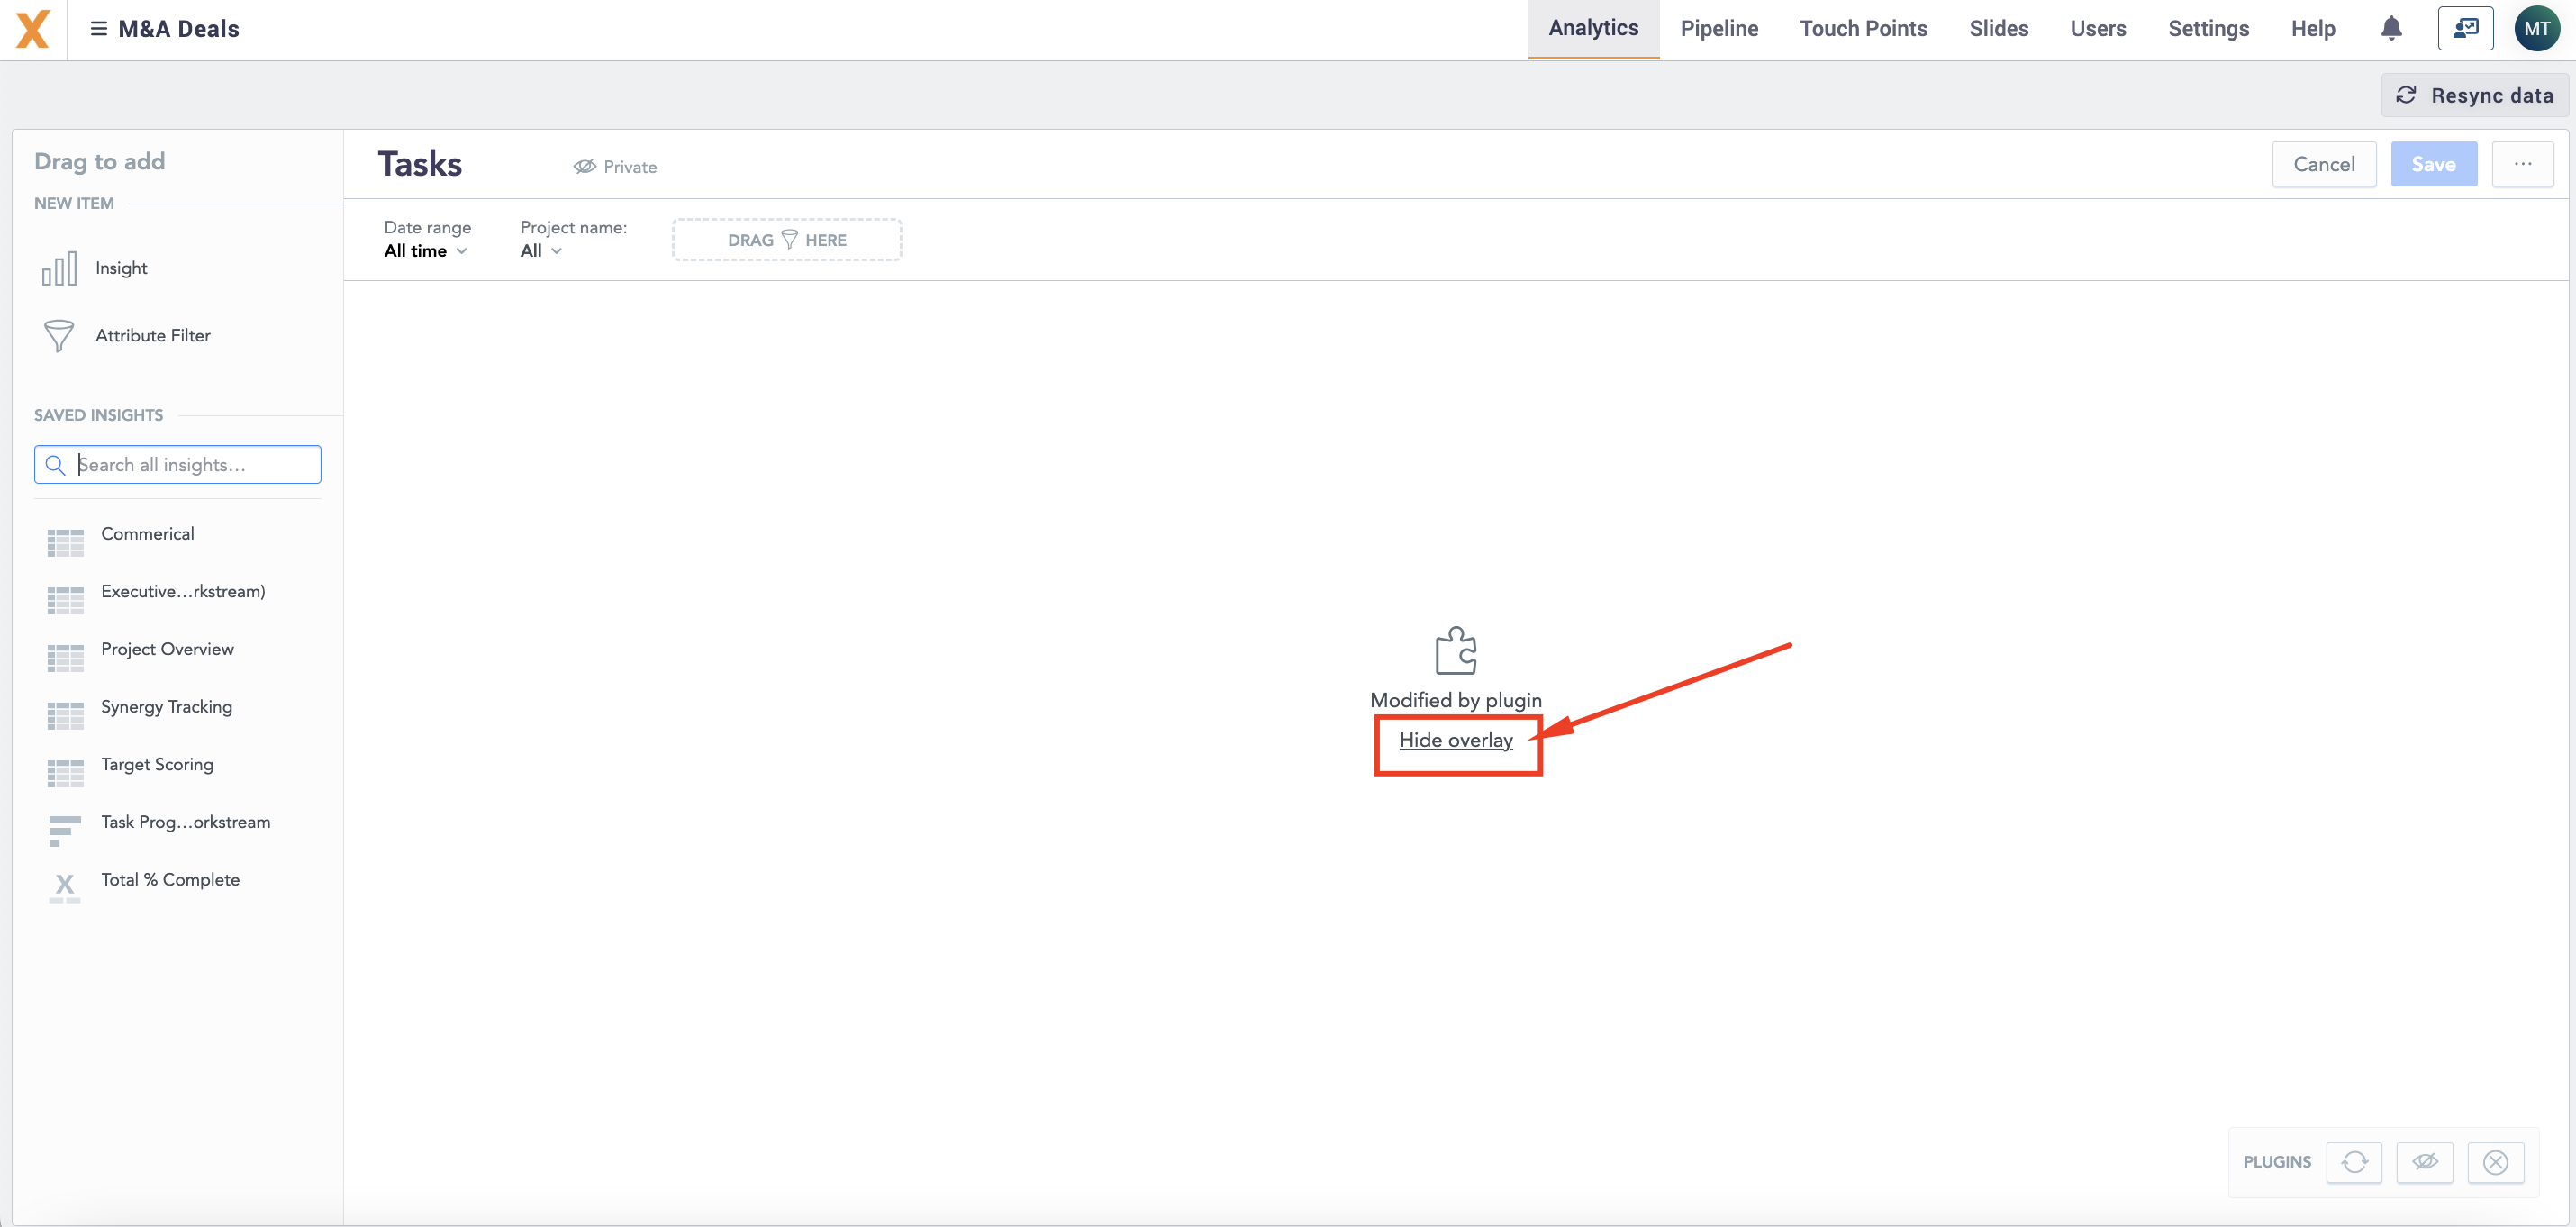Focus the Search all insights field
This screenshot has height=1227, width=2576.
pos(178,465)
